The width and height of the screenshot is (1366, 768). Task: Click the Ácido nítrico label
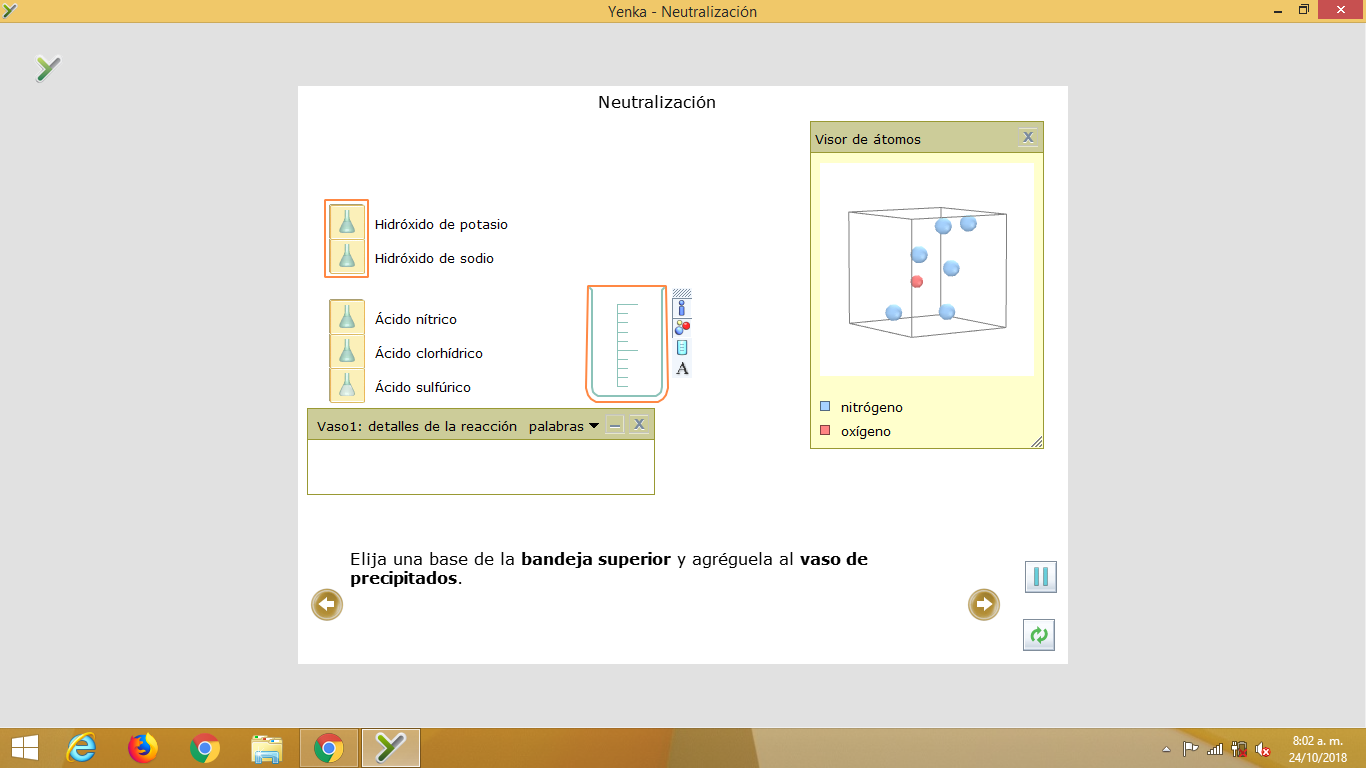[x=416, y=319]
